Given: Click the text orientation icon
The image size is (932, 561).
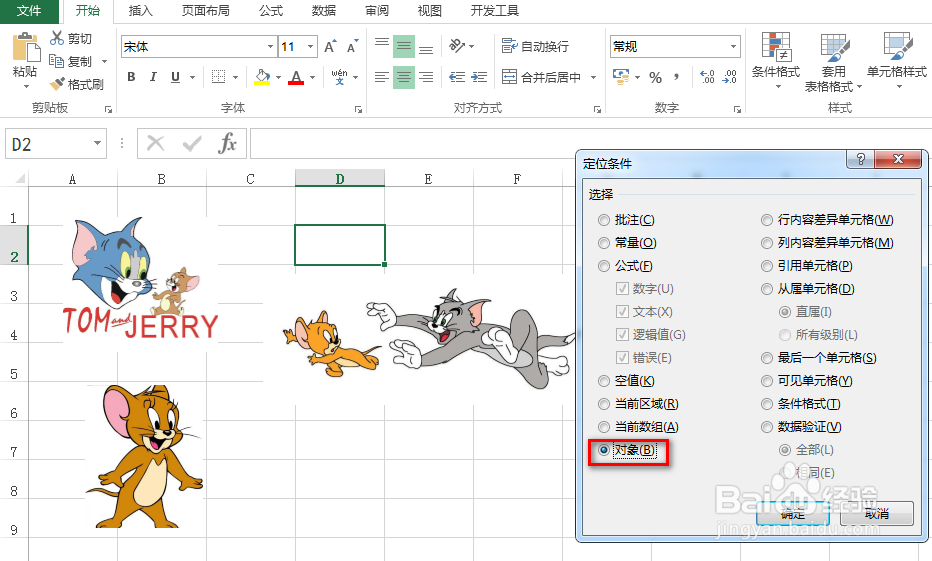Looking at the screenshot, I should (457, 45).
